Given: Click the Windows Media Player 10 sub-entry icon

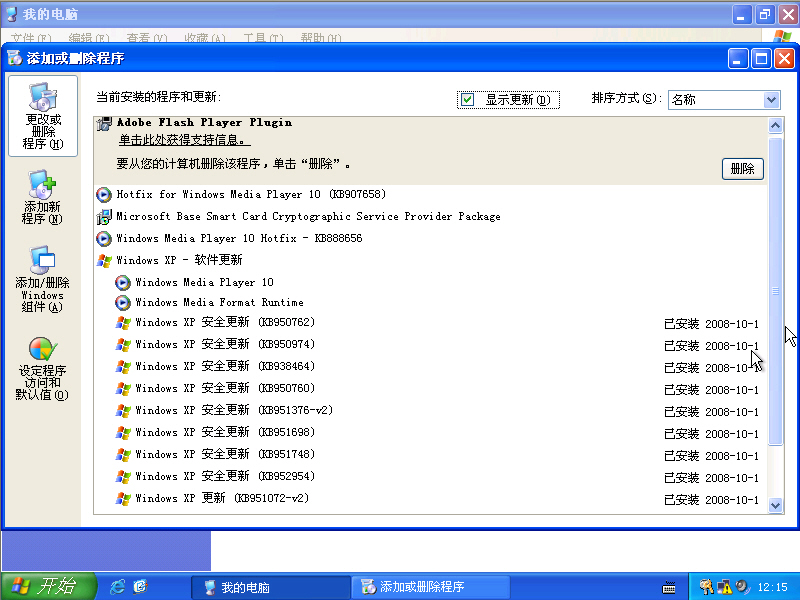Looking at the screenshot, I should tap(122, 282).
